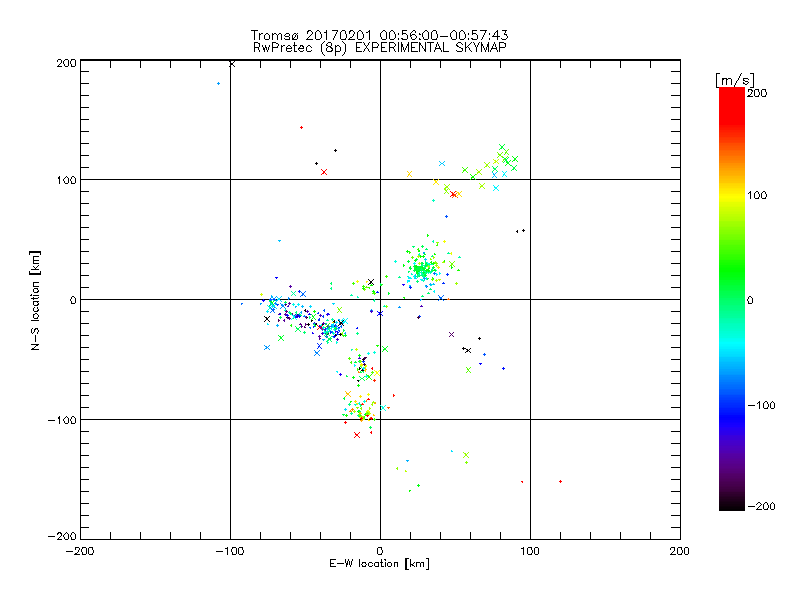Click the '100' tick label on the E-W axis

pyautogui.click(x=530, y=552)
